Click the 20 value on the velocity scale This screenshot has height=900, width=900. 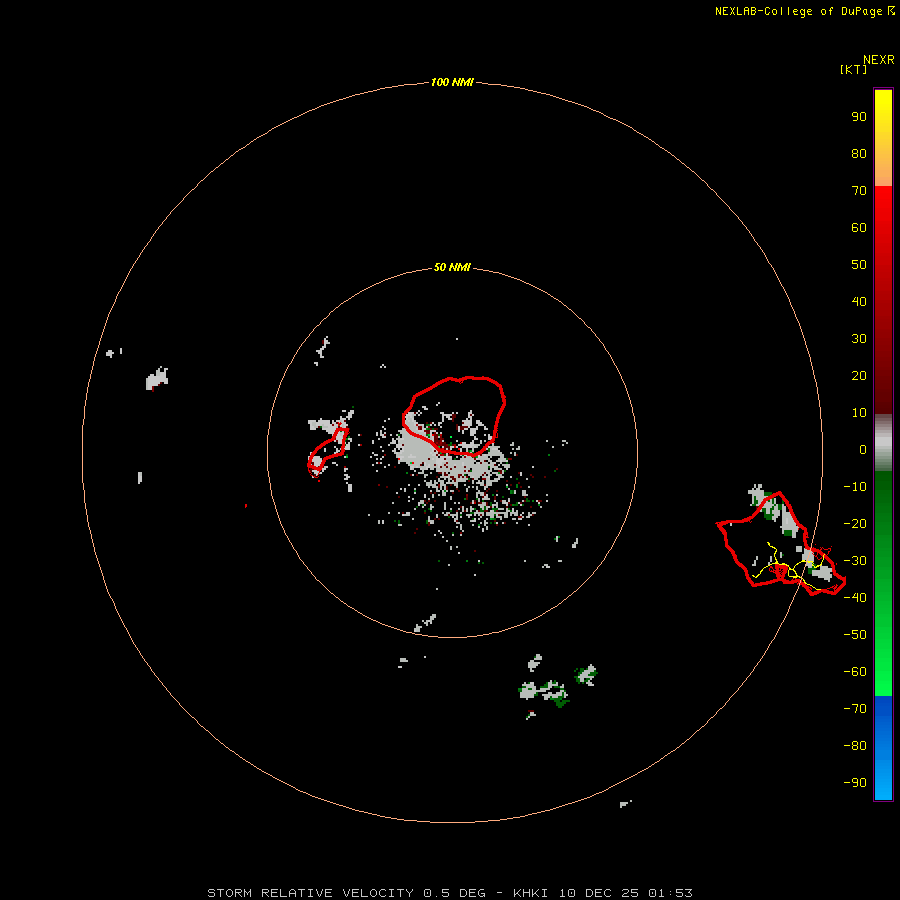point(859,376)
